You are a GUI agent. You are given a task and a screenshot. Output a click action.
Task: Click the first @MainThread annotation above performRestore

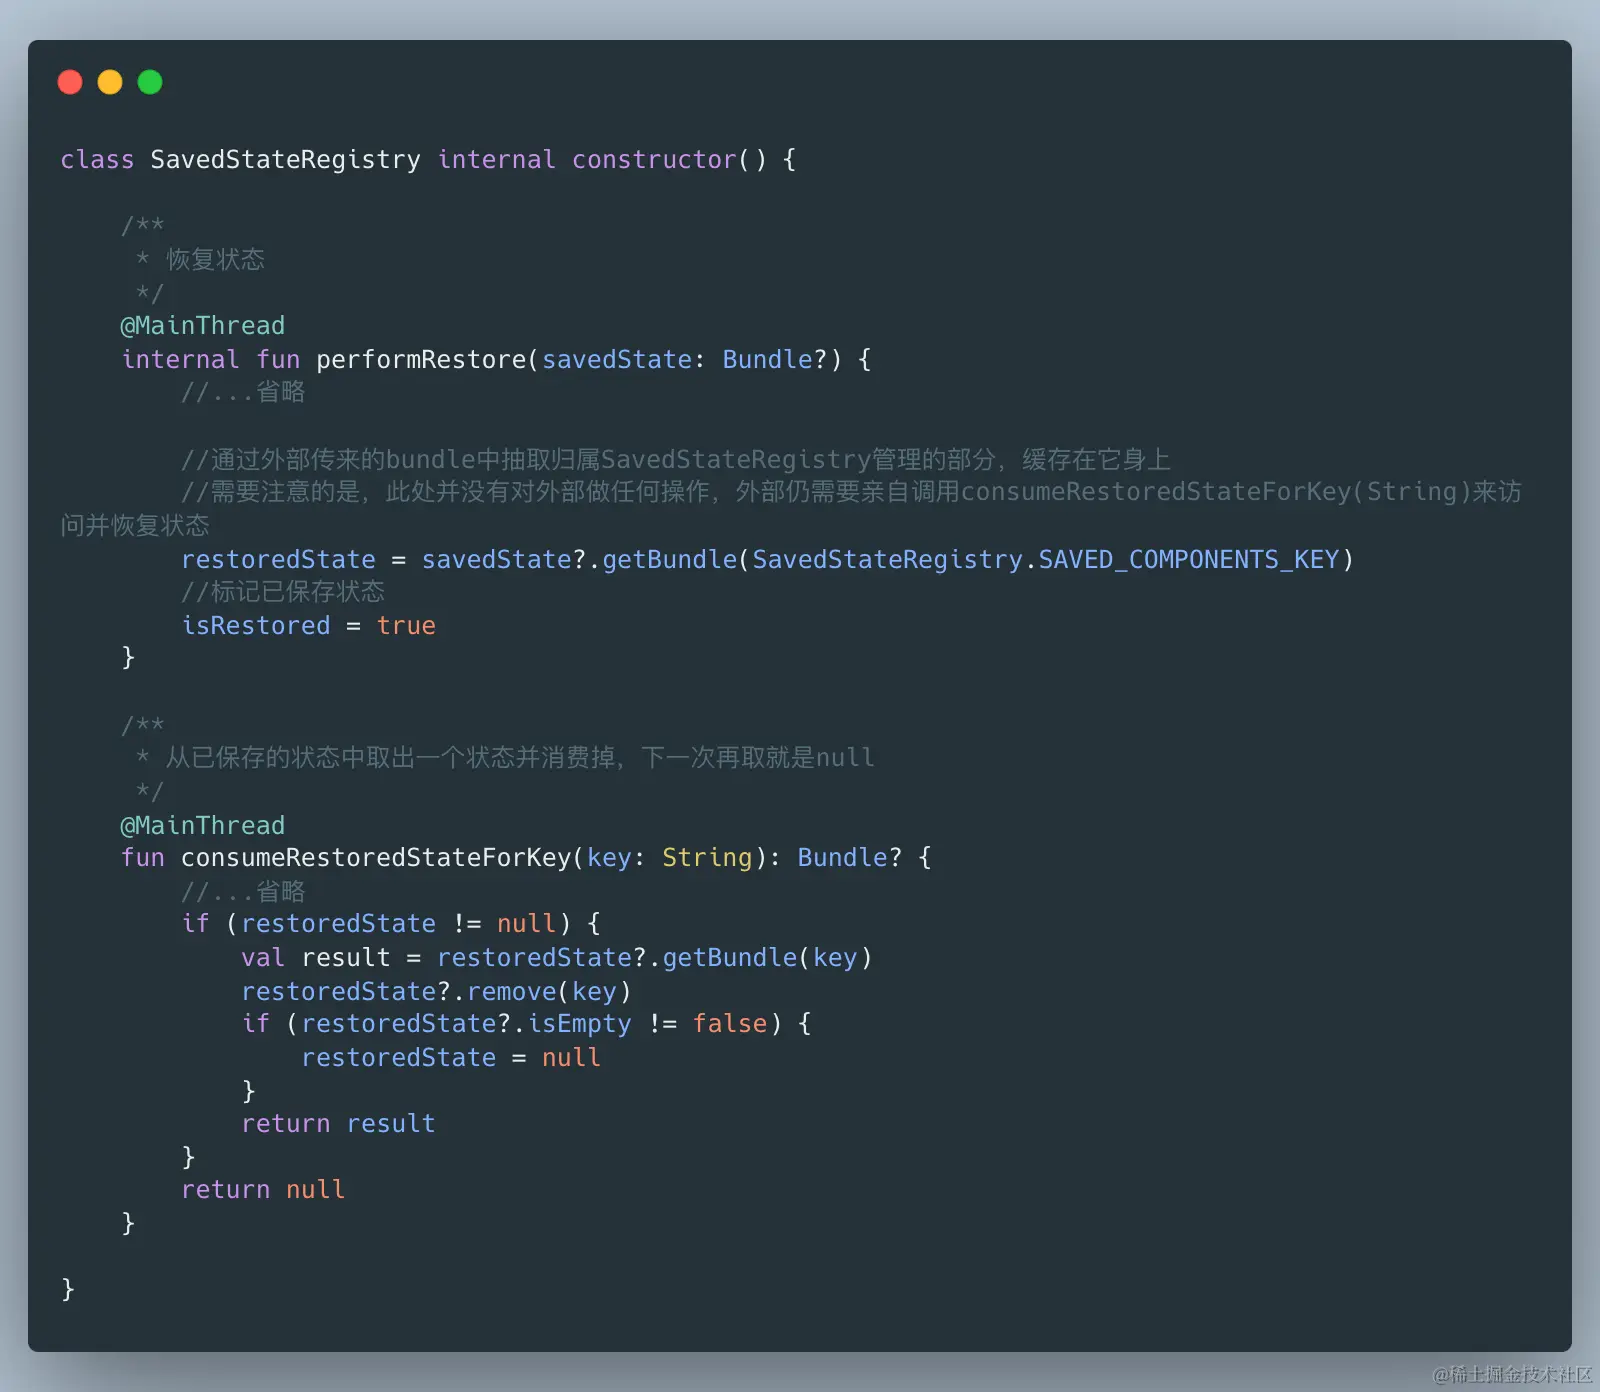[203, 326]
